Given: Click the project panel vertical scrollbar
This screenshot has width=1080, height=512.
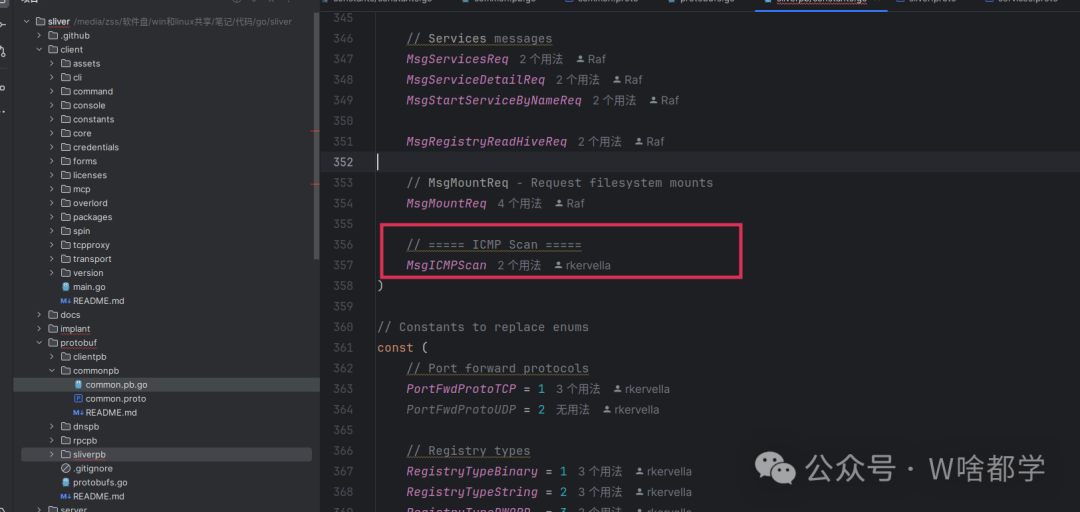Looking at the screenshot, I should point(317,136).
